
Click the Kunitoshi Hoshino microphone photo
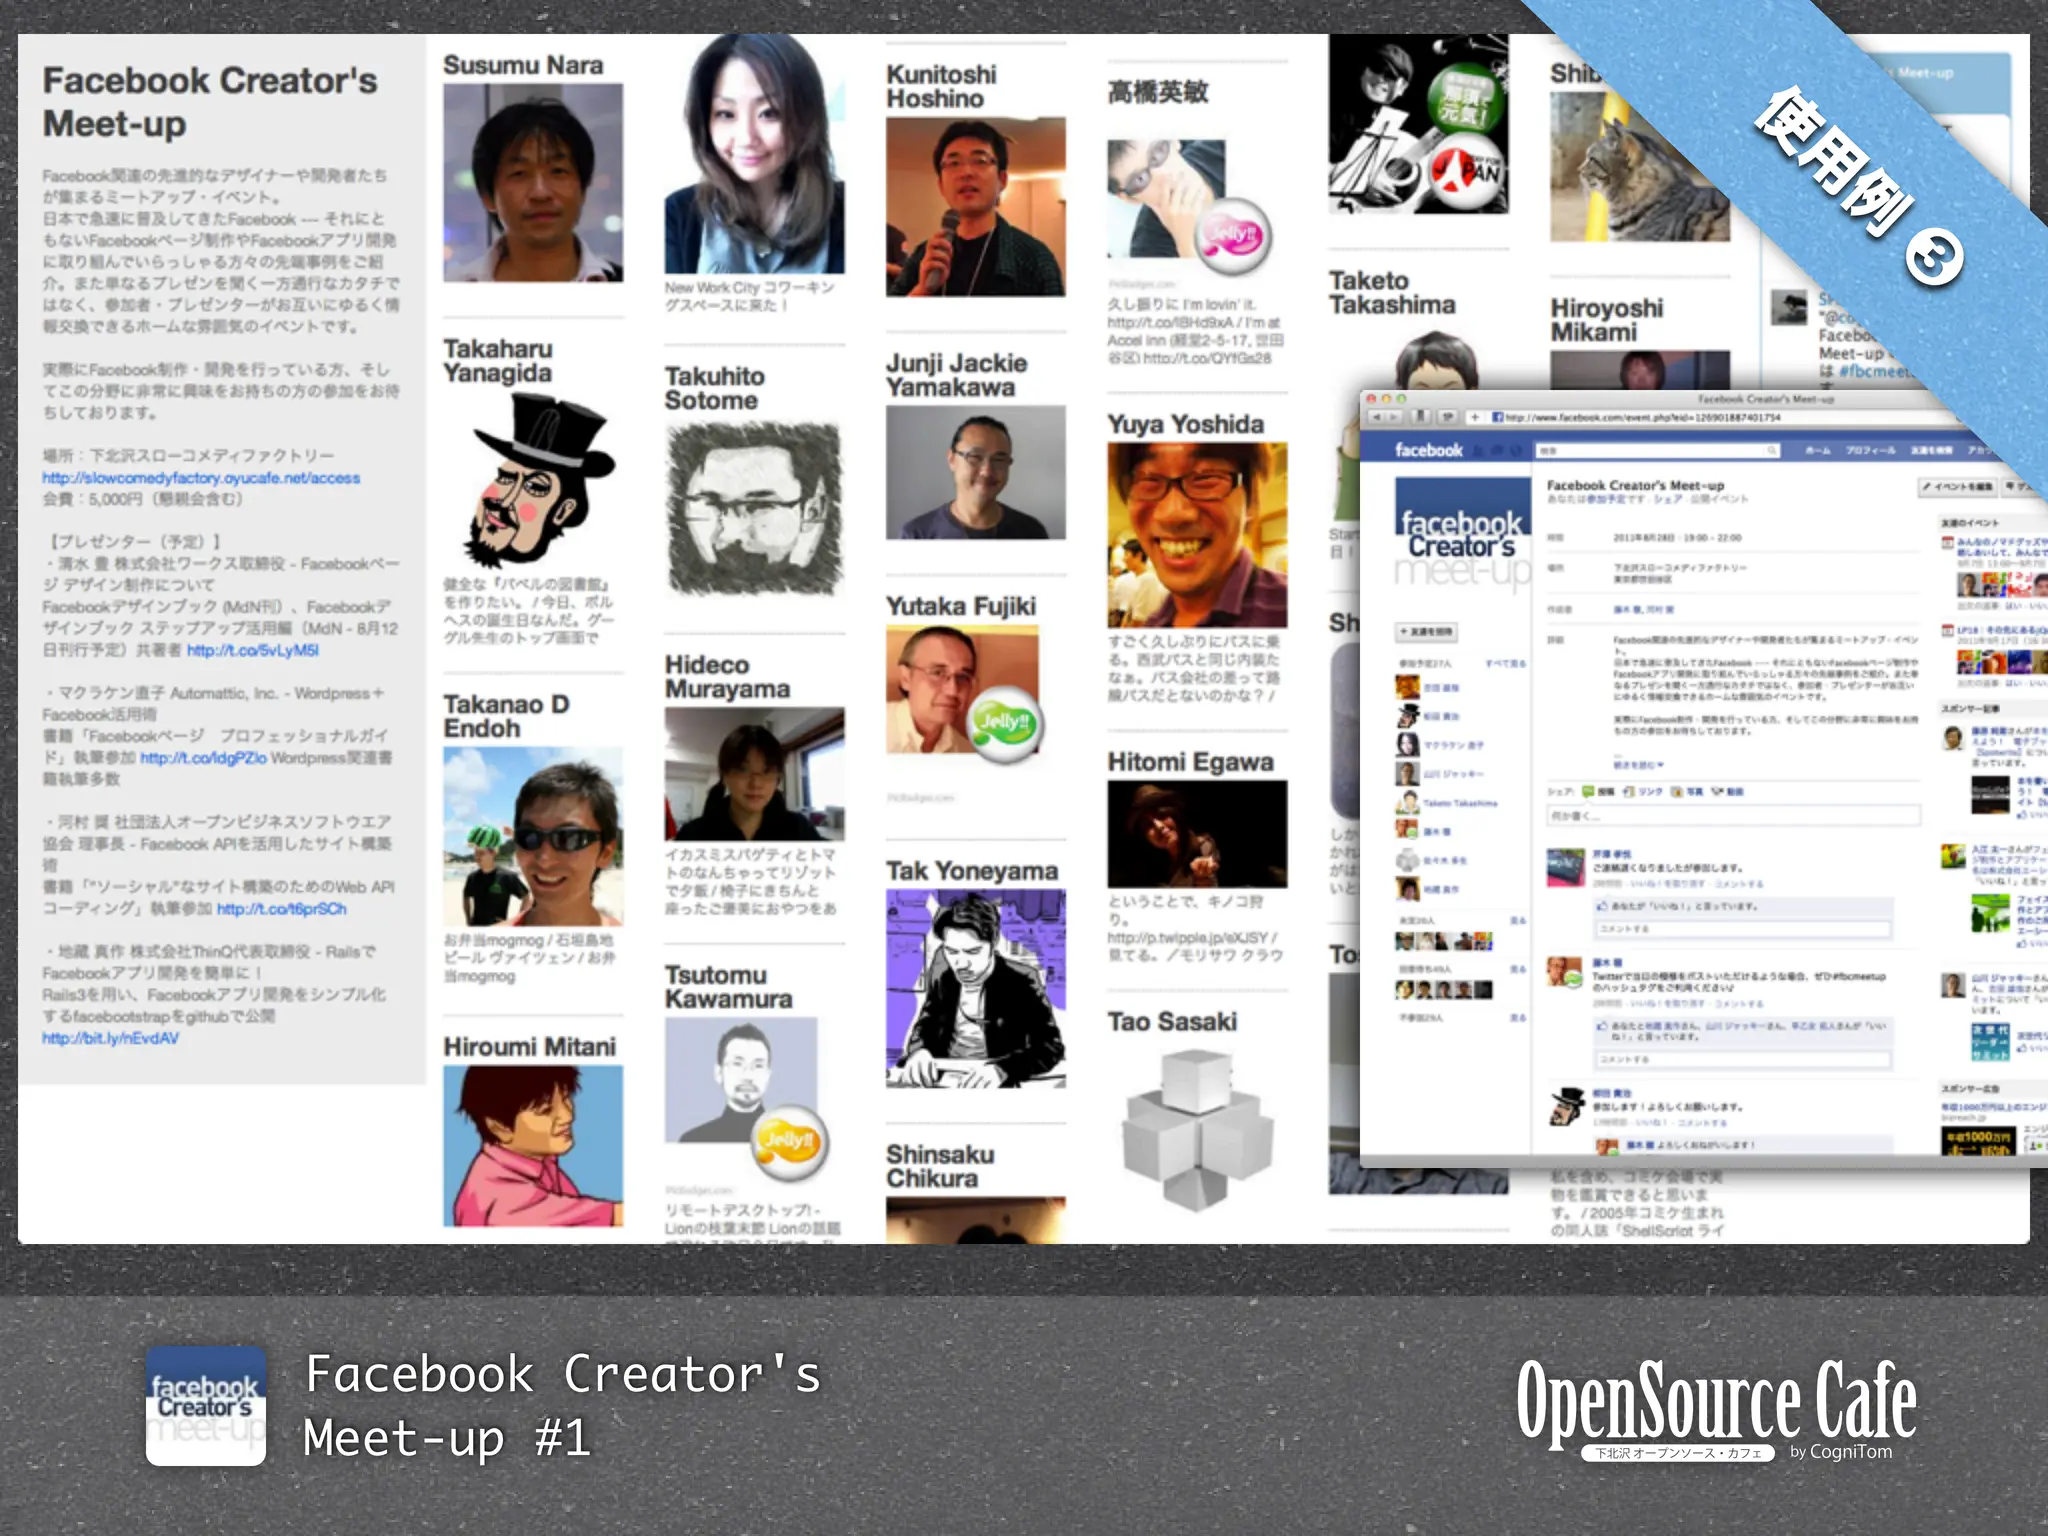[x=975, y=207]
